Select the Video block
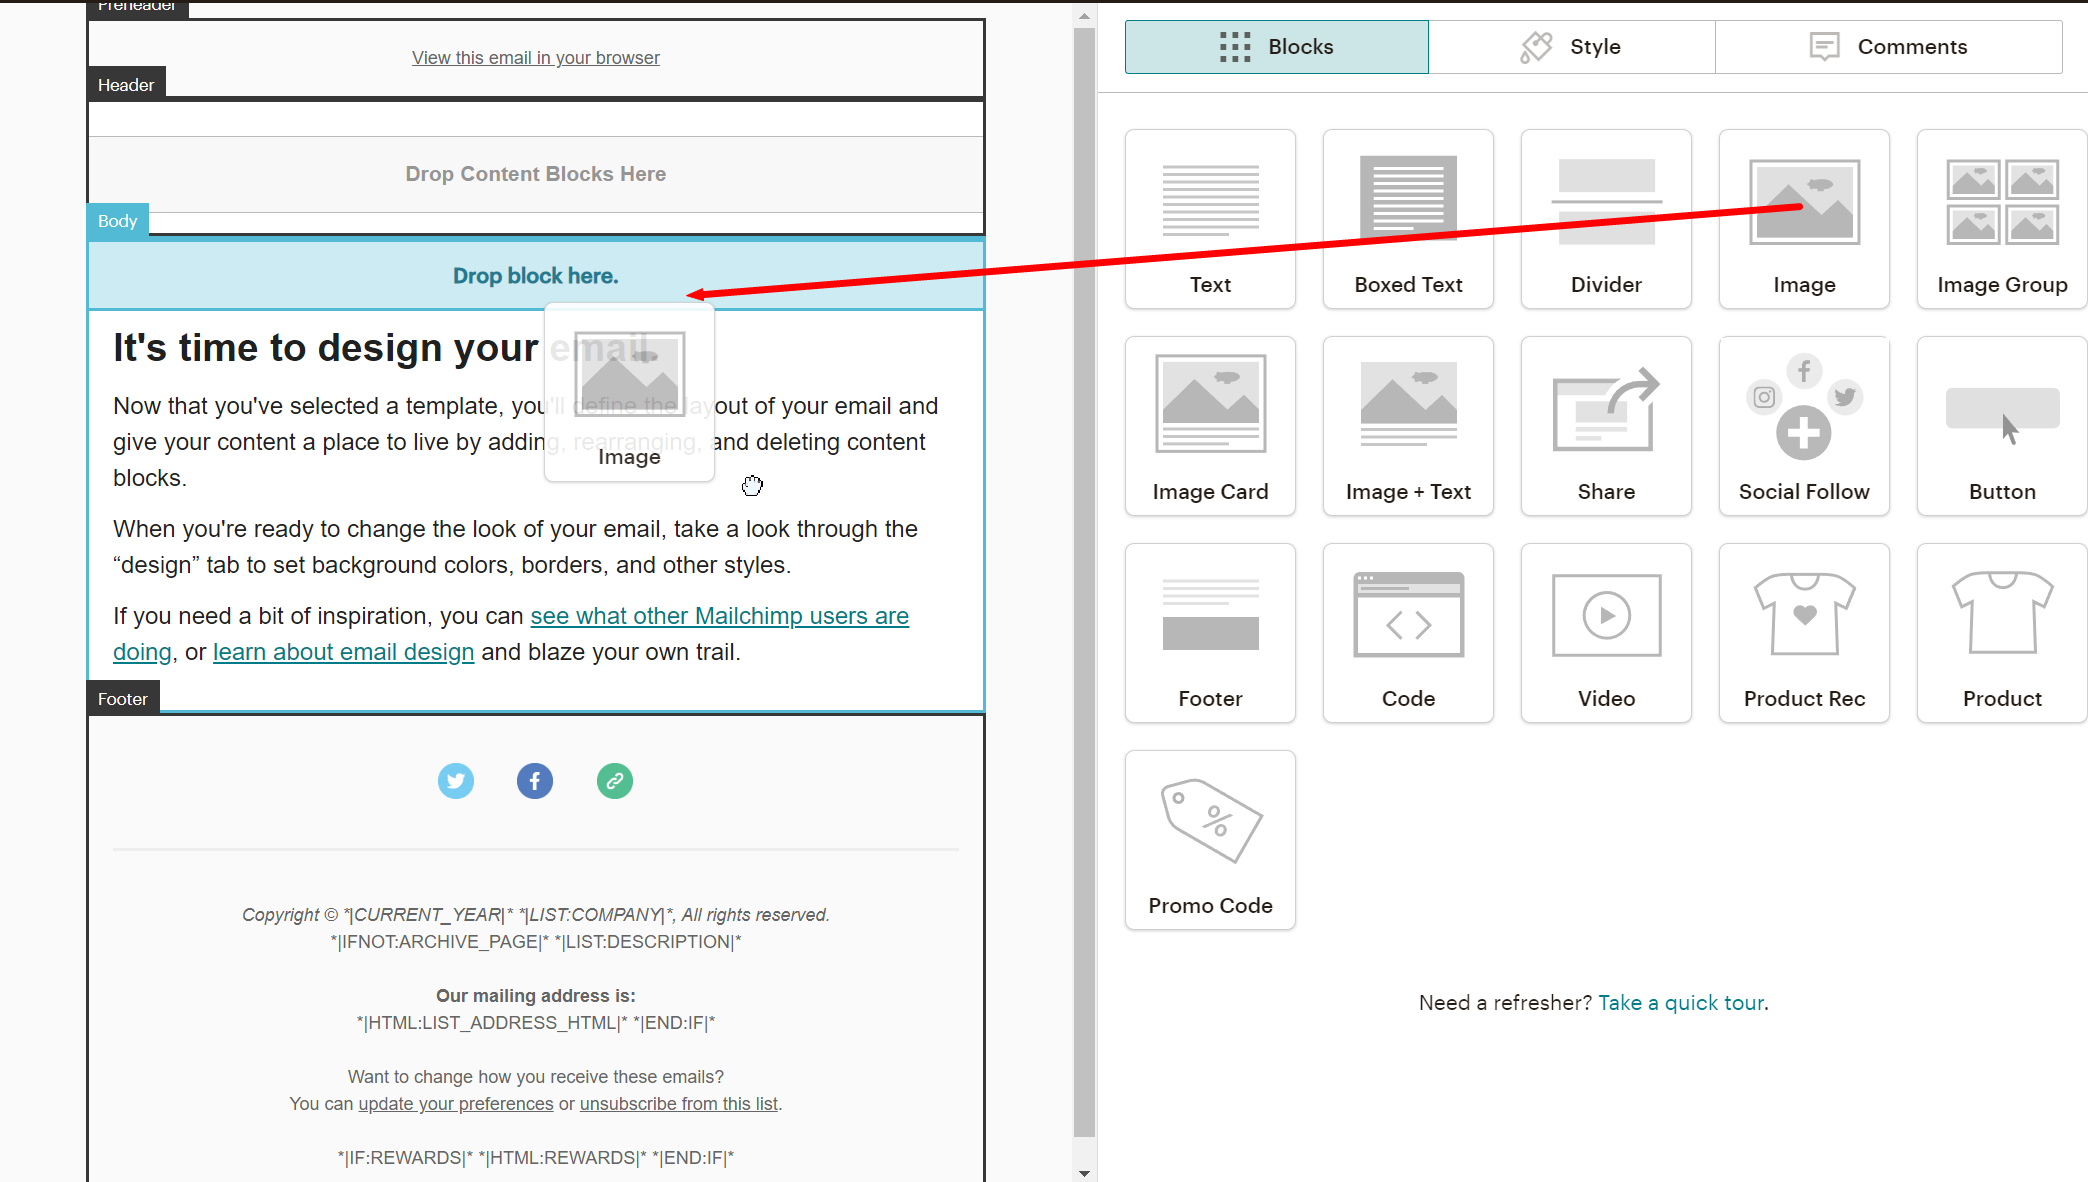Viewport: 2088px width, 1182px height. [x=1606, y=633]
